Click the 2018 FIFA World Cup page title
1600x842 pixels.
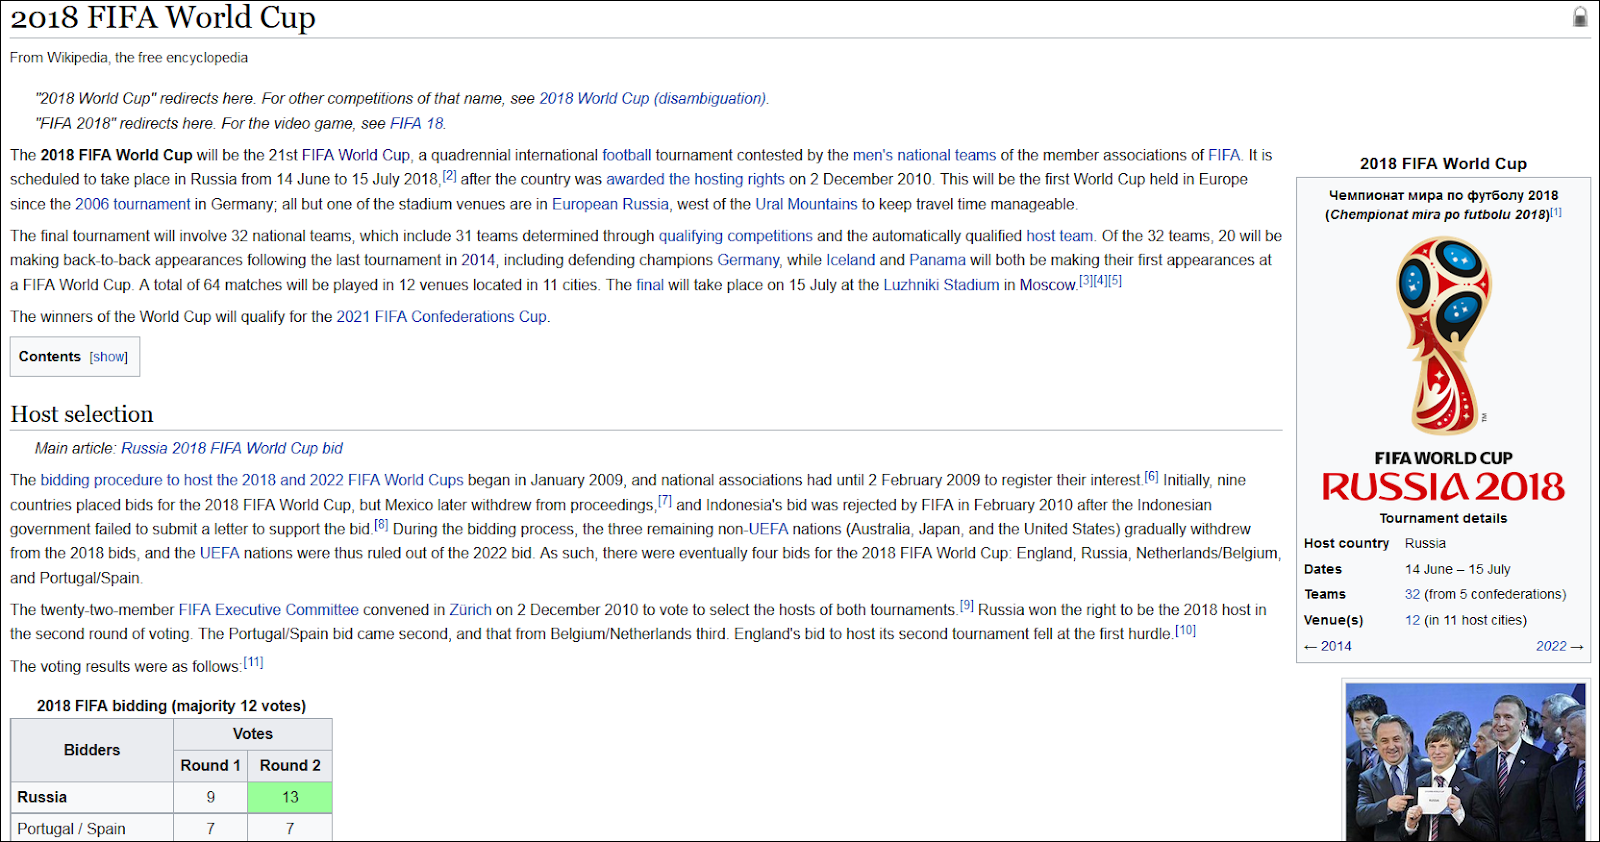click(x=163, y=17)
